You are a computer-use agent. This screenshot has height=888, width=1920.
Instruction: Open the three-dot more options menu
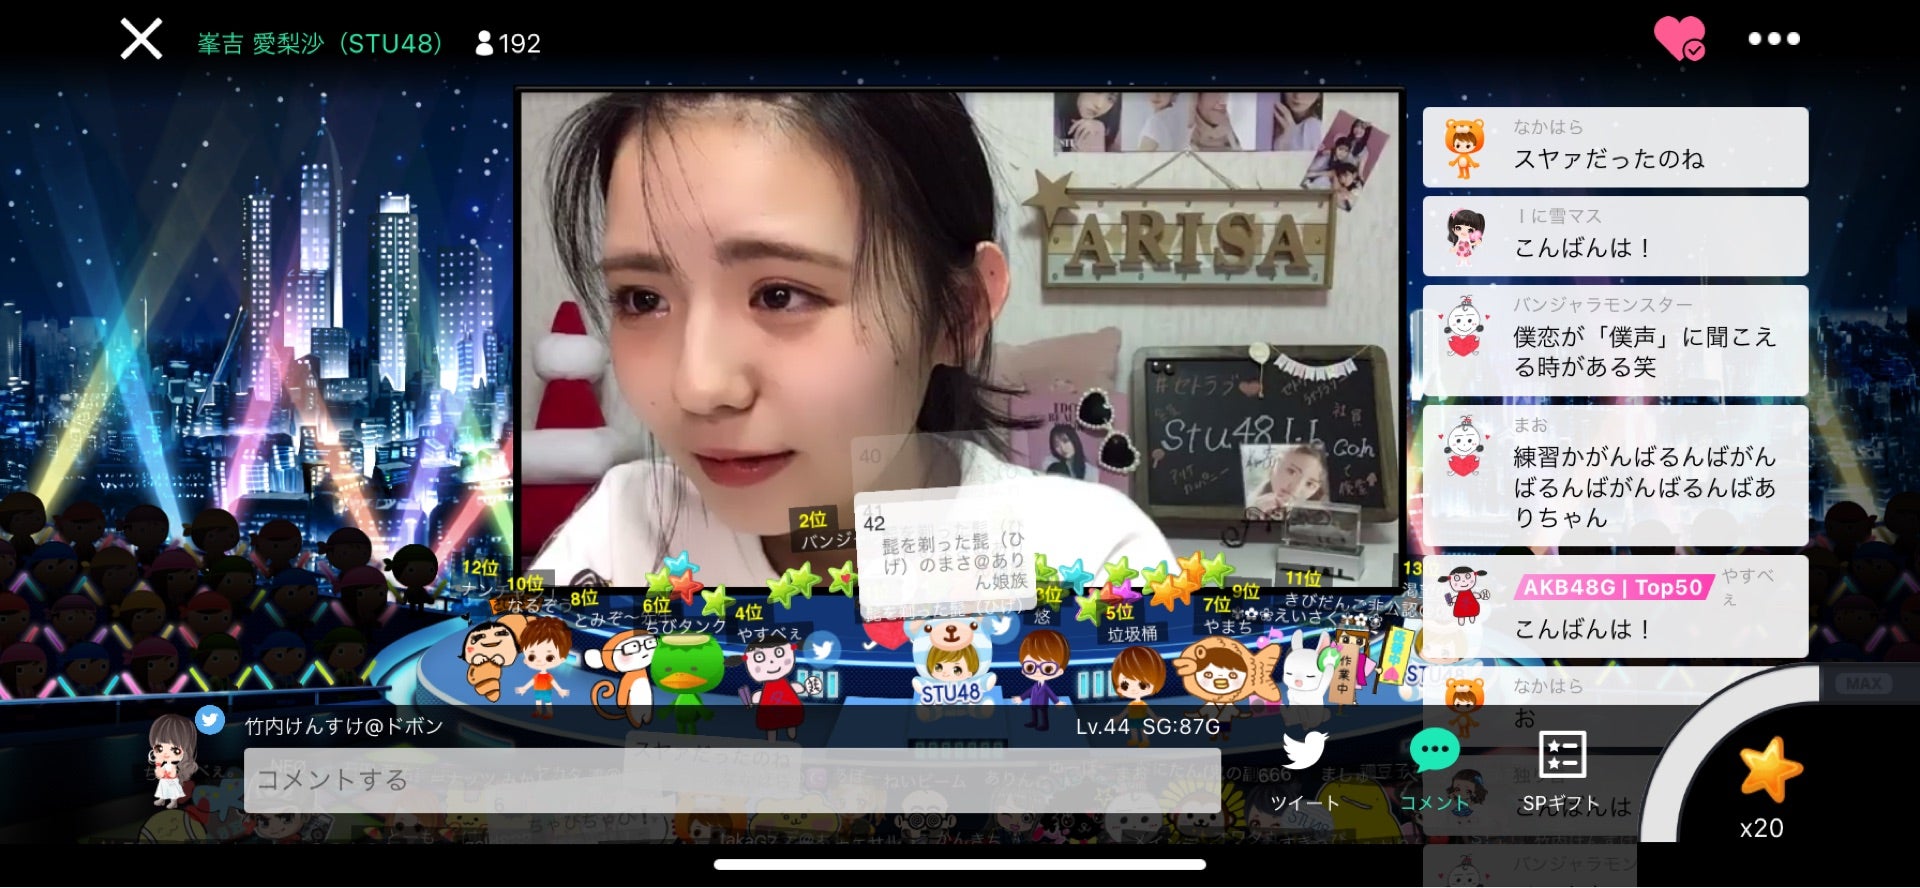1774,39
